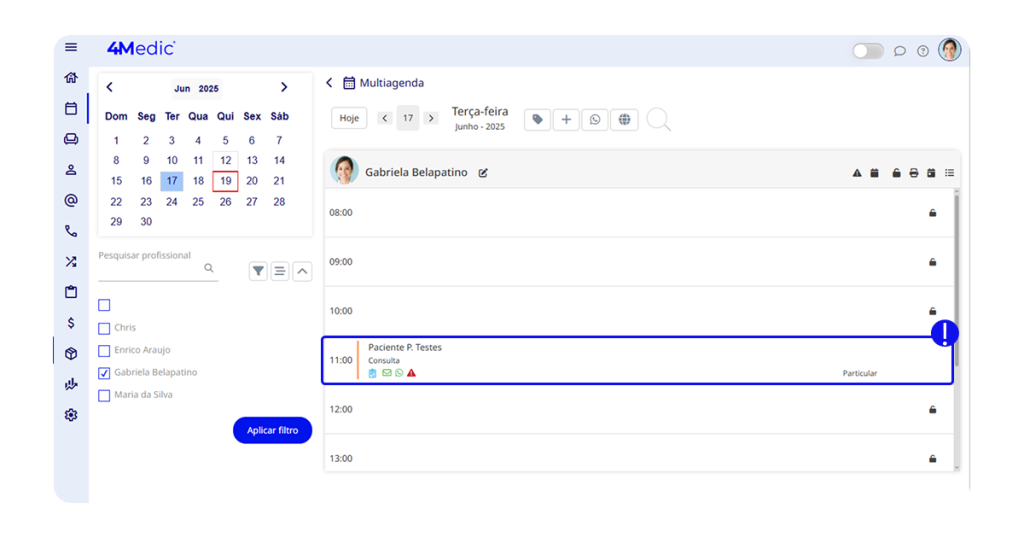Click the tag icon button
The width and height of the screenshot is (1024, 538).
click(537, 119)
